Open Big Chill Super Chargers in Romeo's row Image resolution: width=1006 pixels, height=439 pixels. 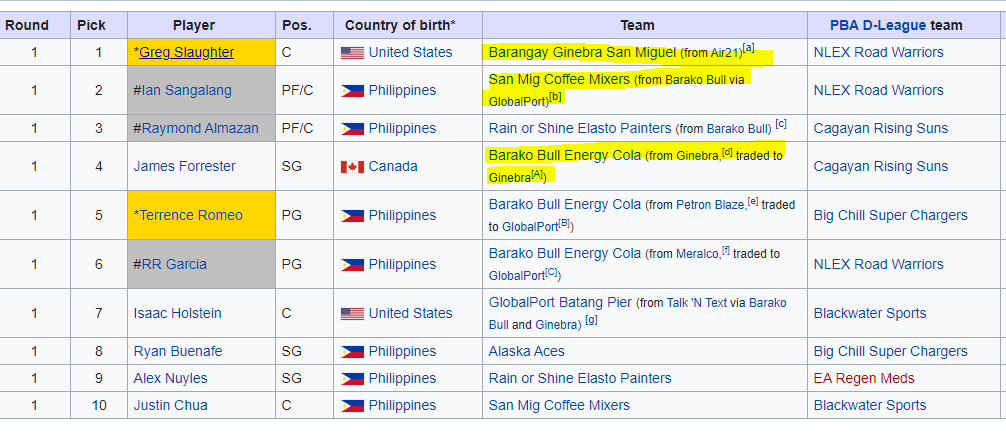coord(891,215)
